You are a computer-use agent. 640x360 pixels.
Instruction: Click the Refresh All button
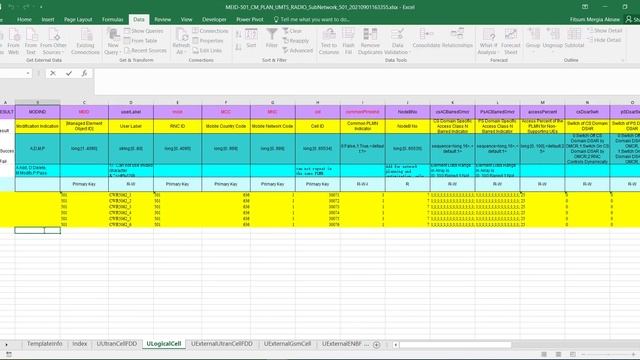(x=181, y=41)
